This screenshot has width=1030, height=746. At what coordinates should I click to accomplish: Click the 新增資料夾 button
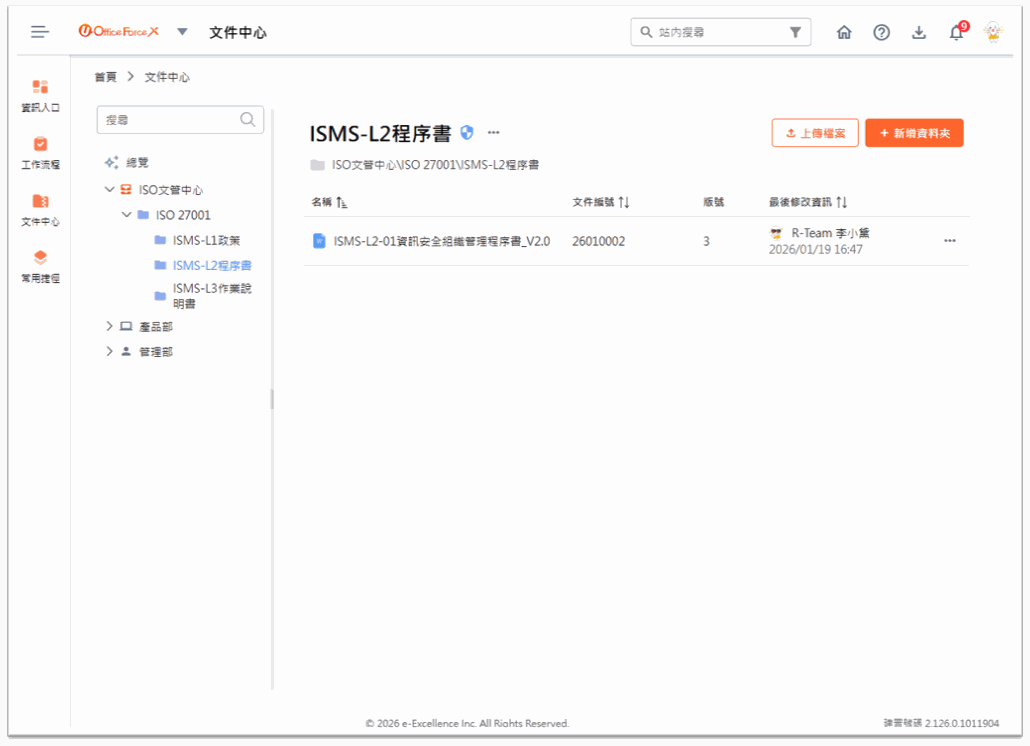pyautogui.click(x=914, y=133)
